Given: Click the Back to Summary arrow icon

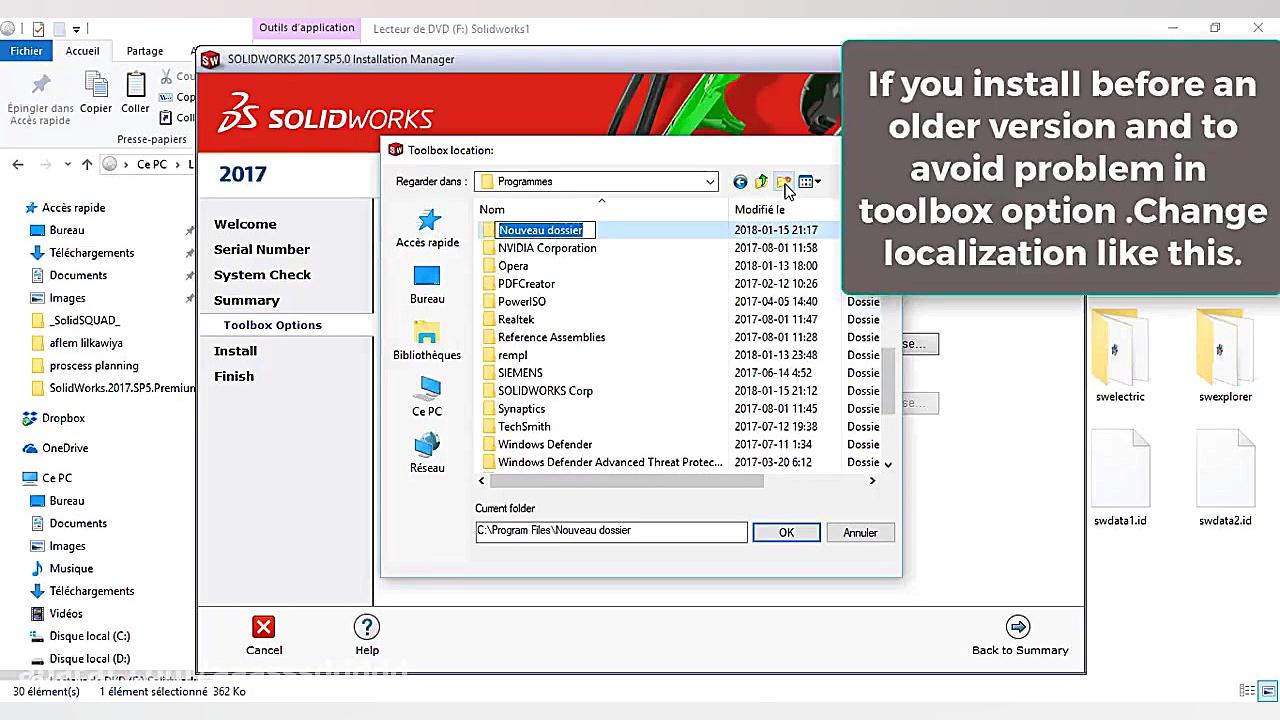Looking at the screenshot, I should point(1018,626).
